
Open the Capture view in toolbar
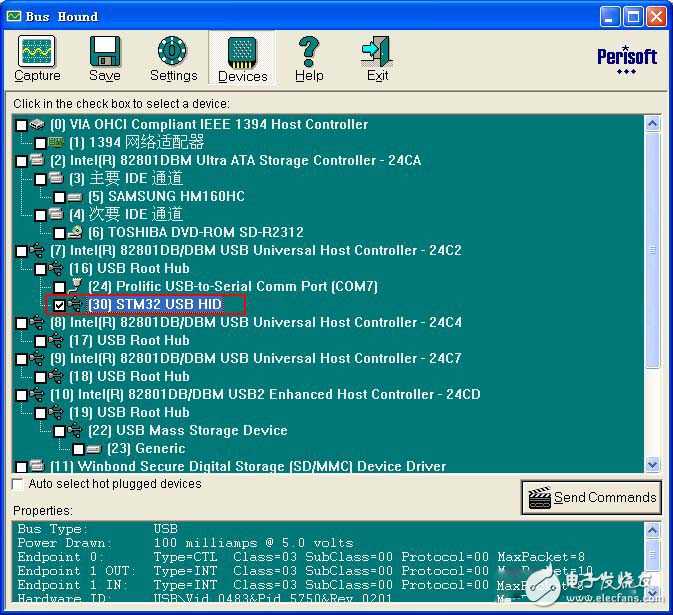click(x=37, y=59)
